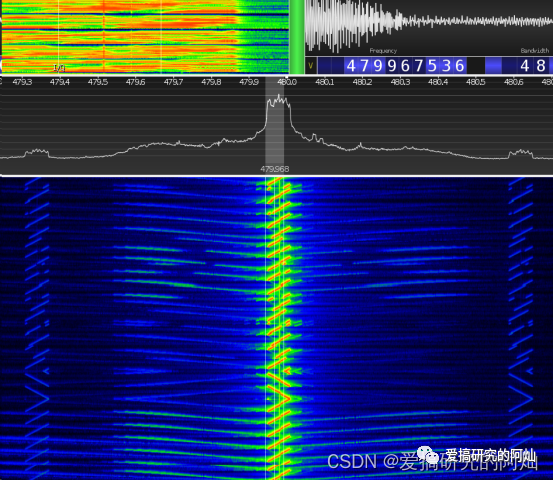Click the 479.5 mark on the frequency scale
This screenshot has height=481, width=554.
tap(98, 82)
